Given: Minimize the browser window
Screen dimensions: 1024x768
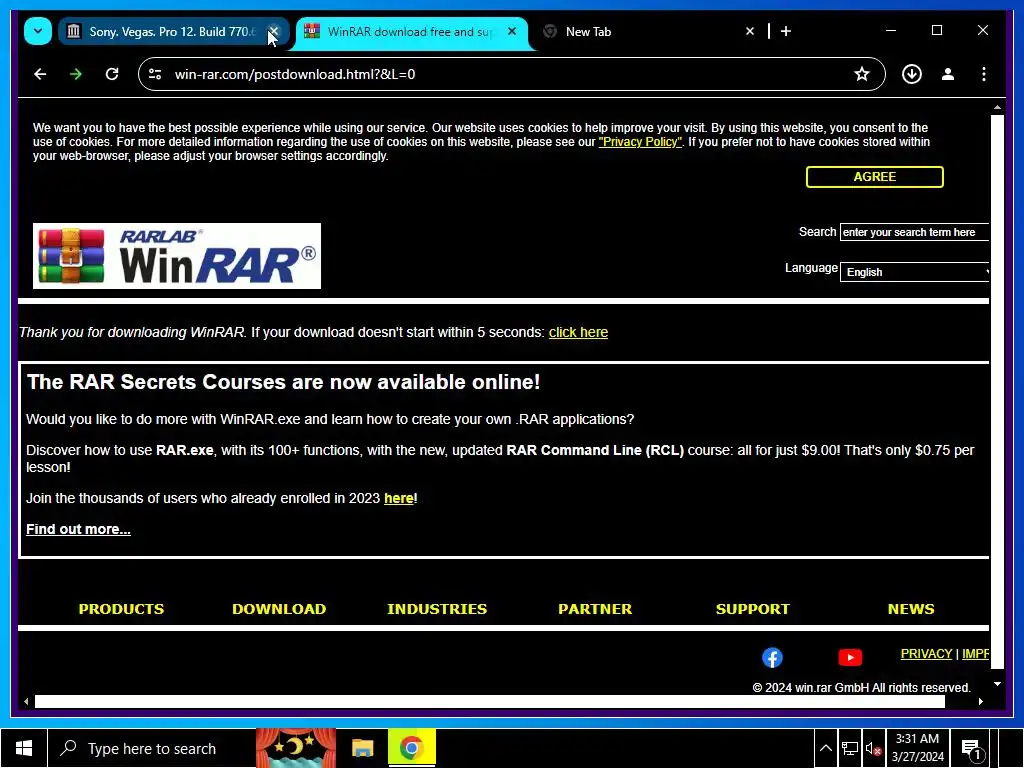Looking at the screenshot, I should [x=891, y=31].
